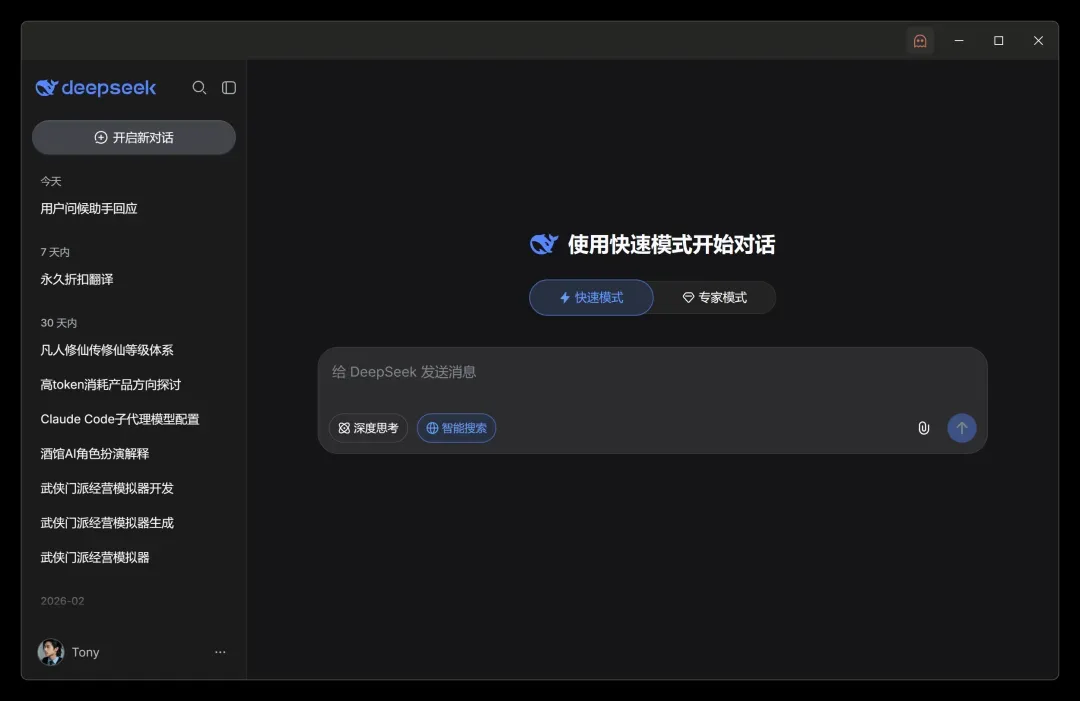
Task: Click Tony's profile avatar
Action: tap(51, 652)
